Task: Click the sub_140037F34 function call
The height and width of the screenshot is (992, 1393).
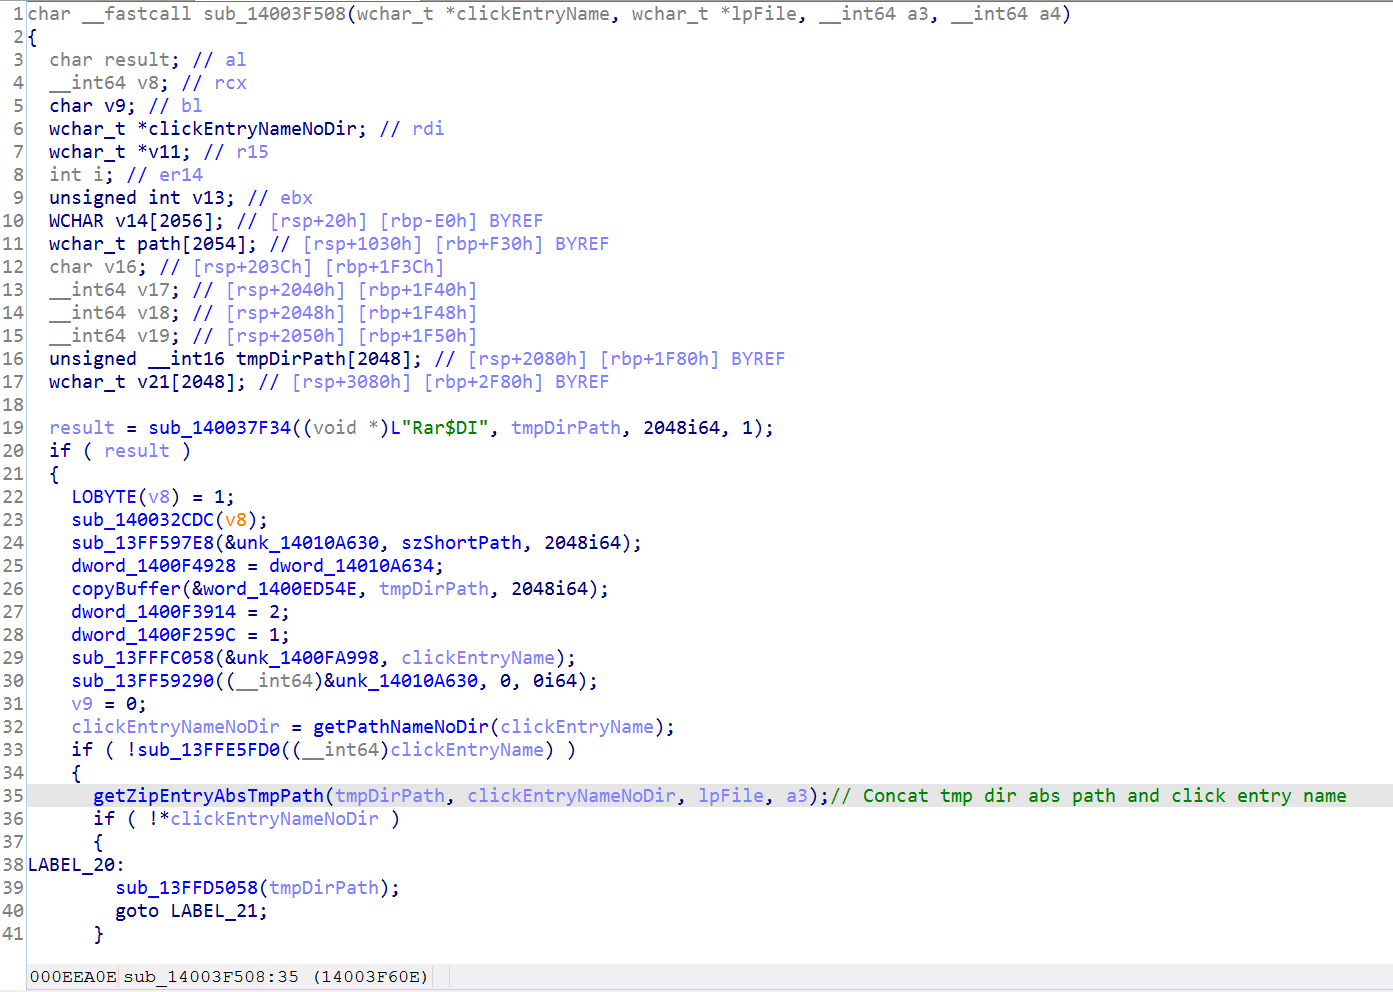Action: [x=219, y=428]
